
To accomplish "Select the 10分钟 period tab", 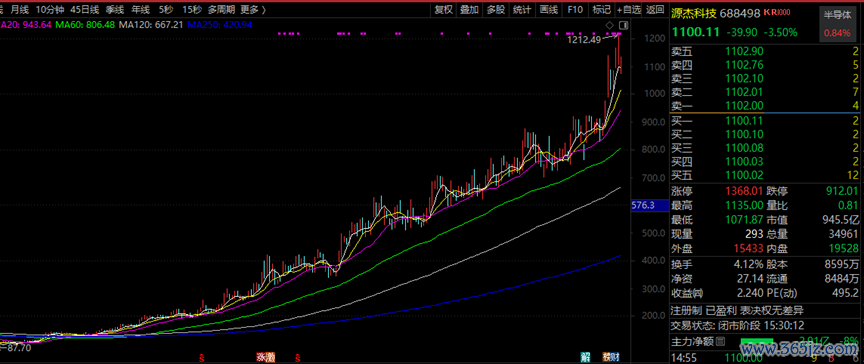I will (x=50, y=9).
